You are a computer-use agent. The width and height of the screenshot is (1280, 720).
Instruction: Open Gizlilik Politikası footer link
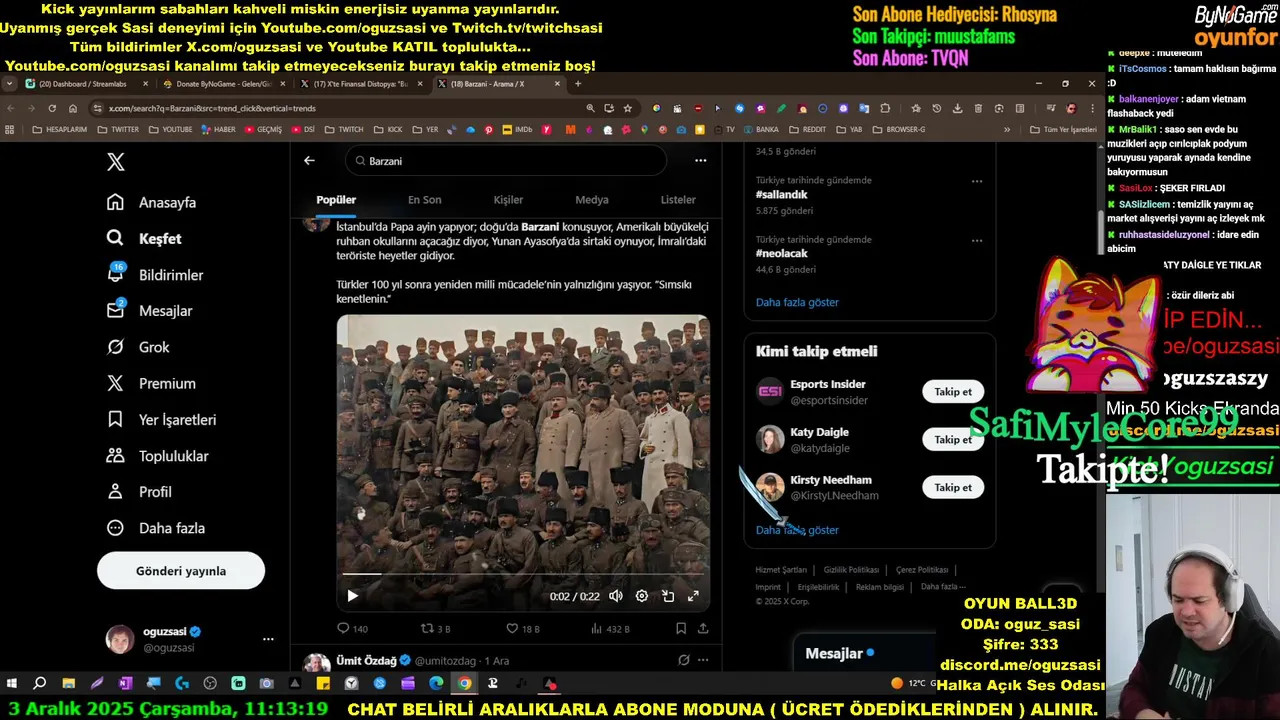pyautogui.click(x=851, y=570)
